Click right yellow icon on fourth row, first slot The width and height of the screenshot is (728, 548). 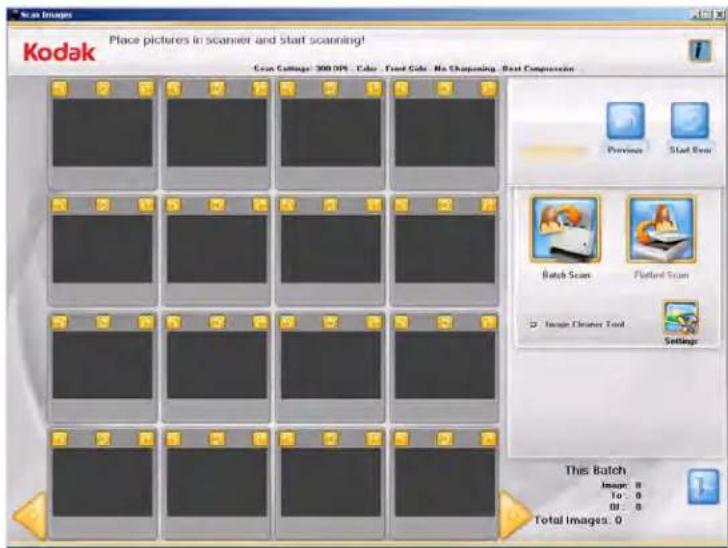[146, 438]
